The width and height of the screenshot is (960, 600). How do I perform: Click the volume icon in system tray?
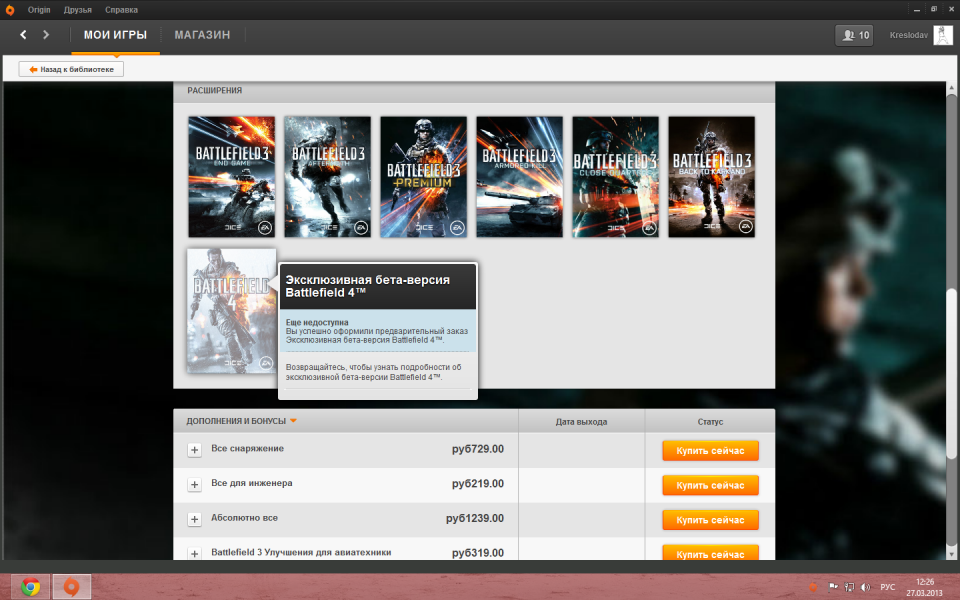coord(865,587)
